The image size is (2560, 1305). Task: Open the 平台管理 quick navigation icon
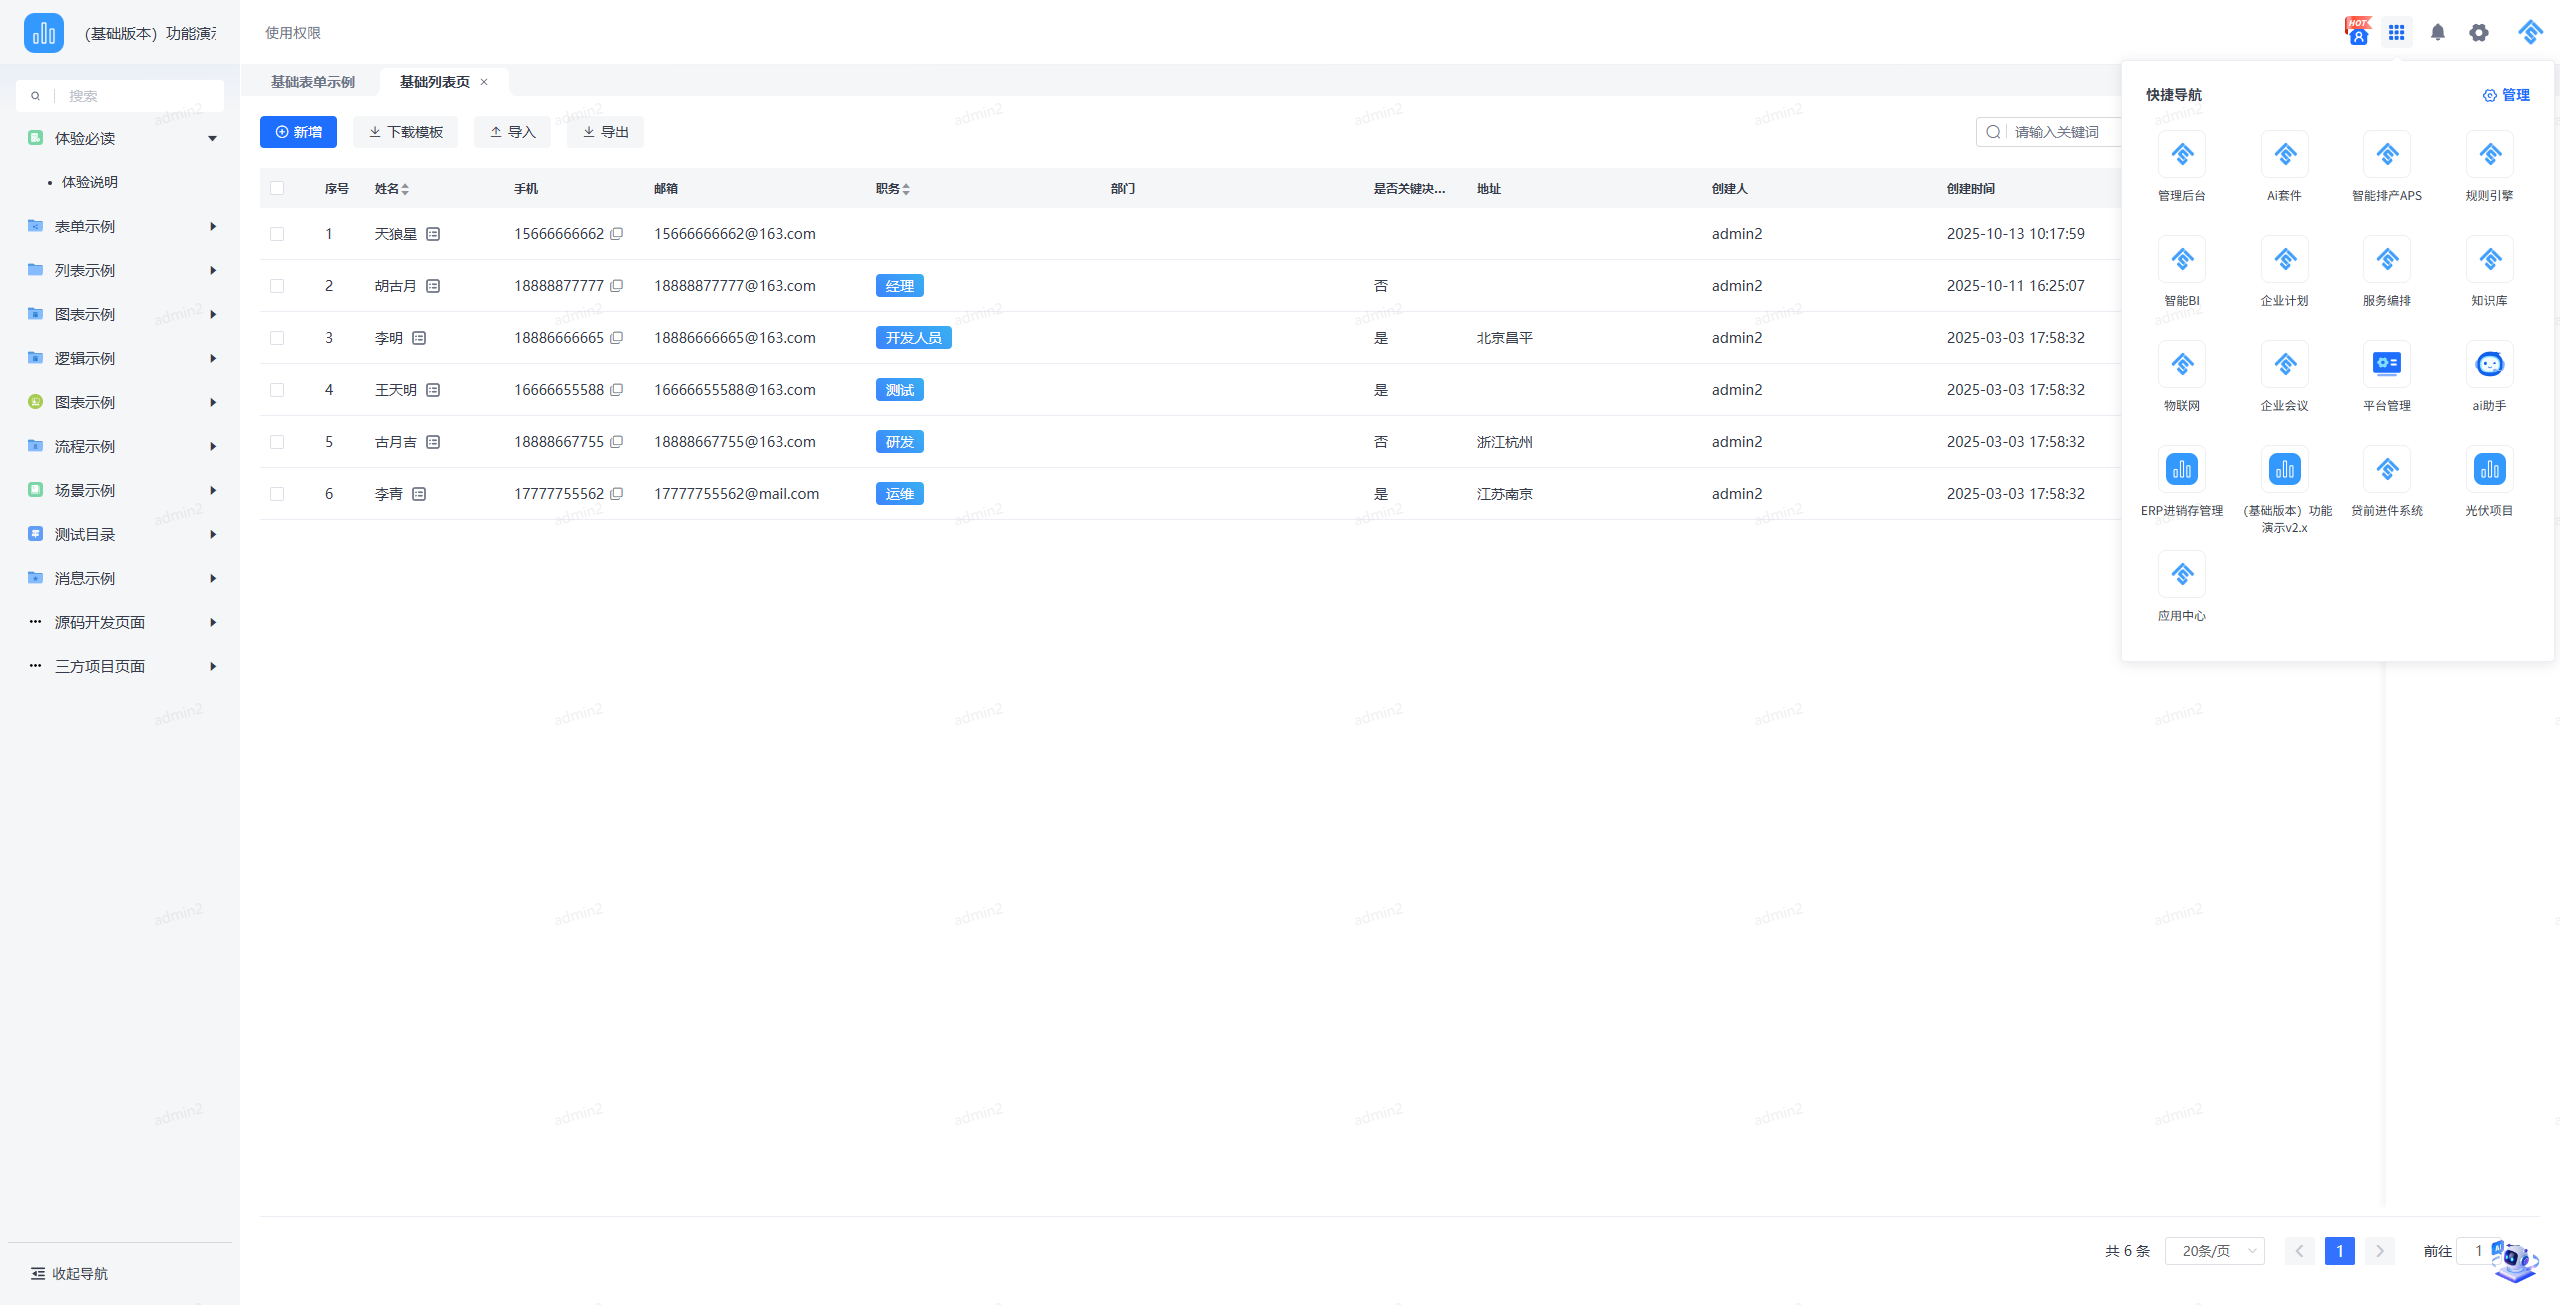(x=2386, y=365)
